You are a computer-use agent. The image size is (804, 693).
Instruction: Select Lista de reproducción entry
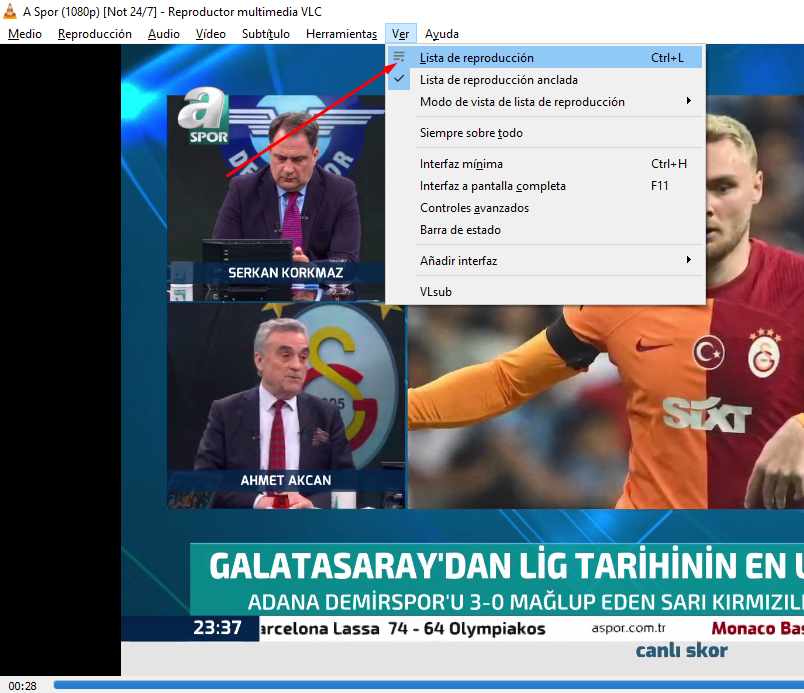tap(476, 58)
